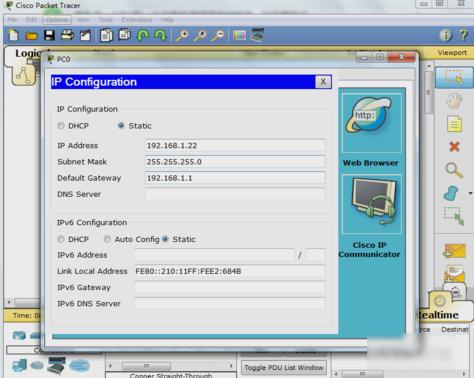
Task: Open the Tools menu
Action: click(106, 20)
